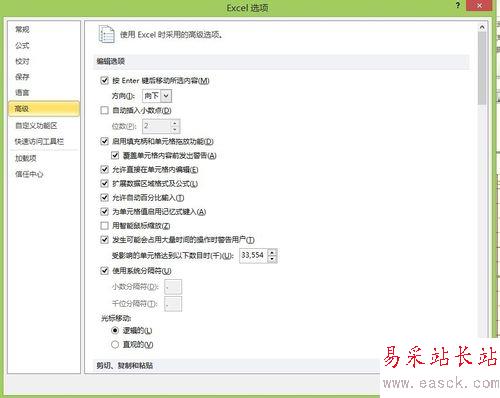Select the 直观的 cursor movement radio
Image resolution: width=500 pixels, height=398 pixels.
coord(115,345)
